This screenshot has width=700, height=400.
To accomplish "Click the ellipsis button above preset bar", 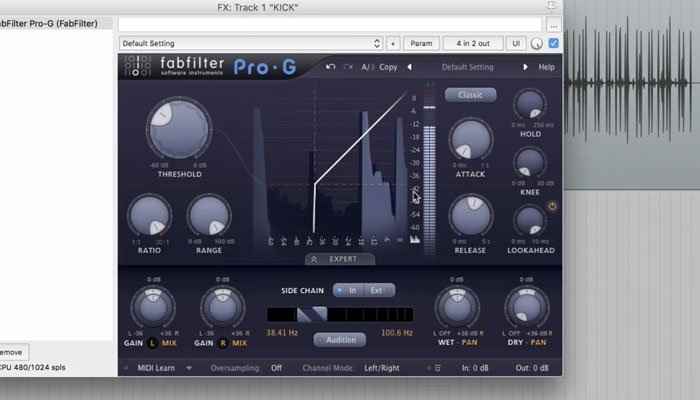I will [x=554, y=25].
